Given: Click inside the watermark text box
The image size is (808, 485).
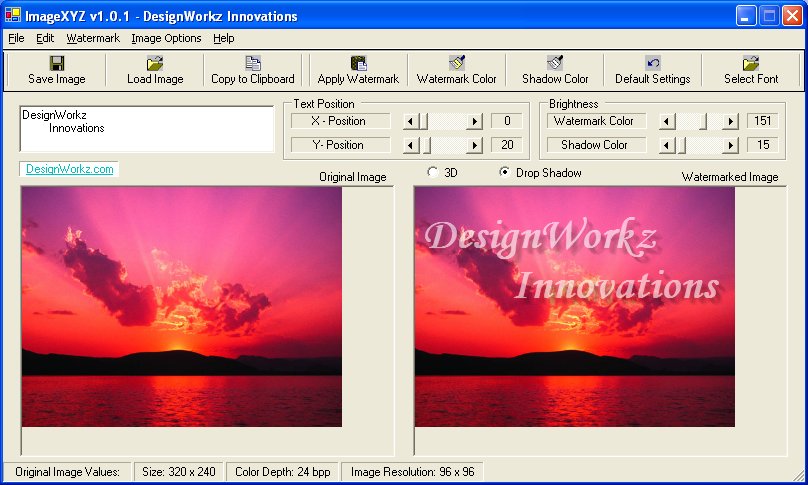Looking at the screenshot, I should click(147, 129).
